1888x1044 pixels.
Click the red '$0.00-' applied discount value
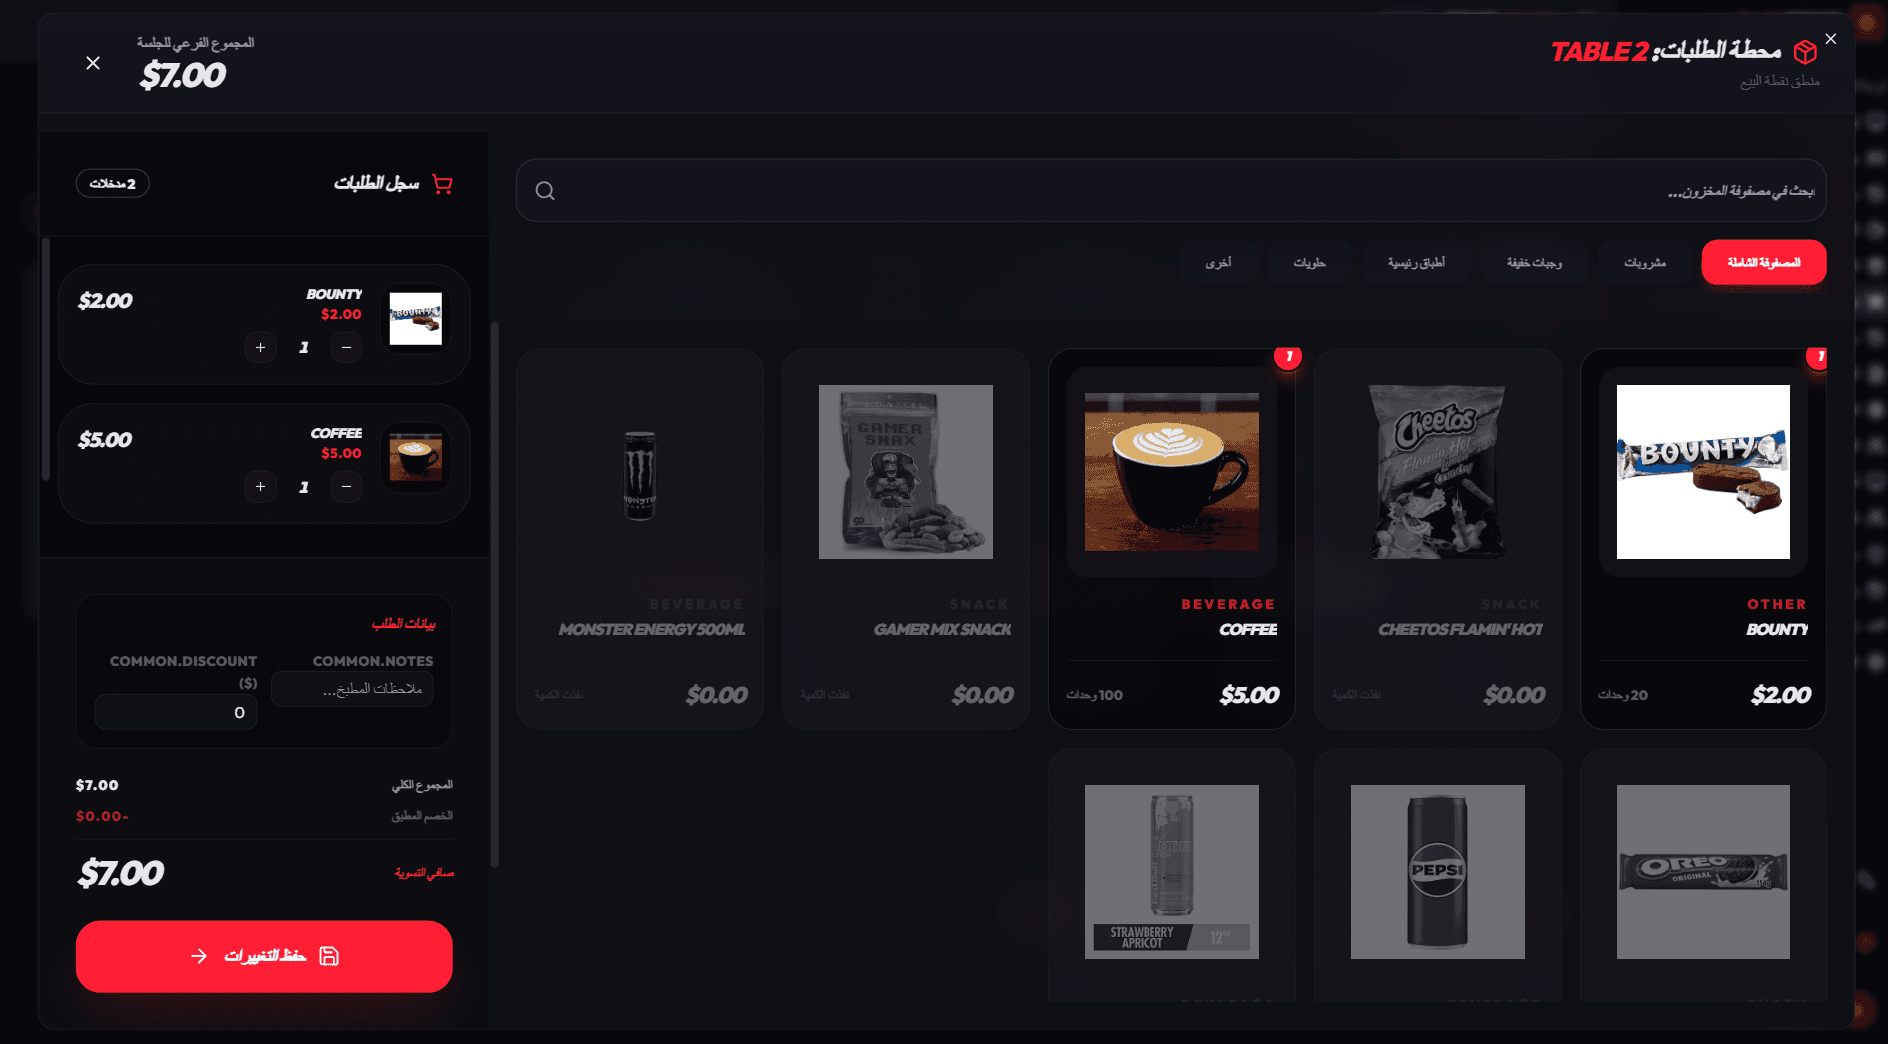click(x=102, y=816)
